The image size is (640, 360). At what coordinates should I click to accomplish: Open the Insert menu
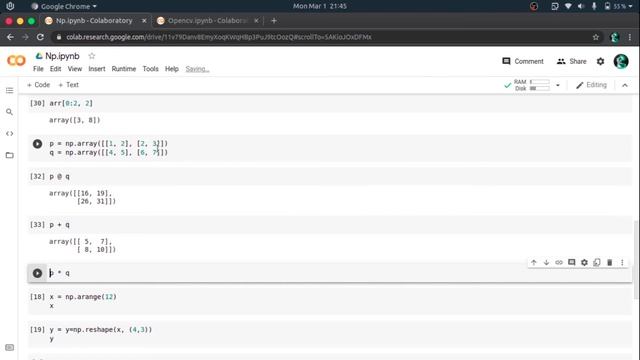click(97, 69)
